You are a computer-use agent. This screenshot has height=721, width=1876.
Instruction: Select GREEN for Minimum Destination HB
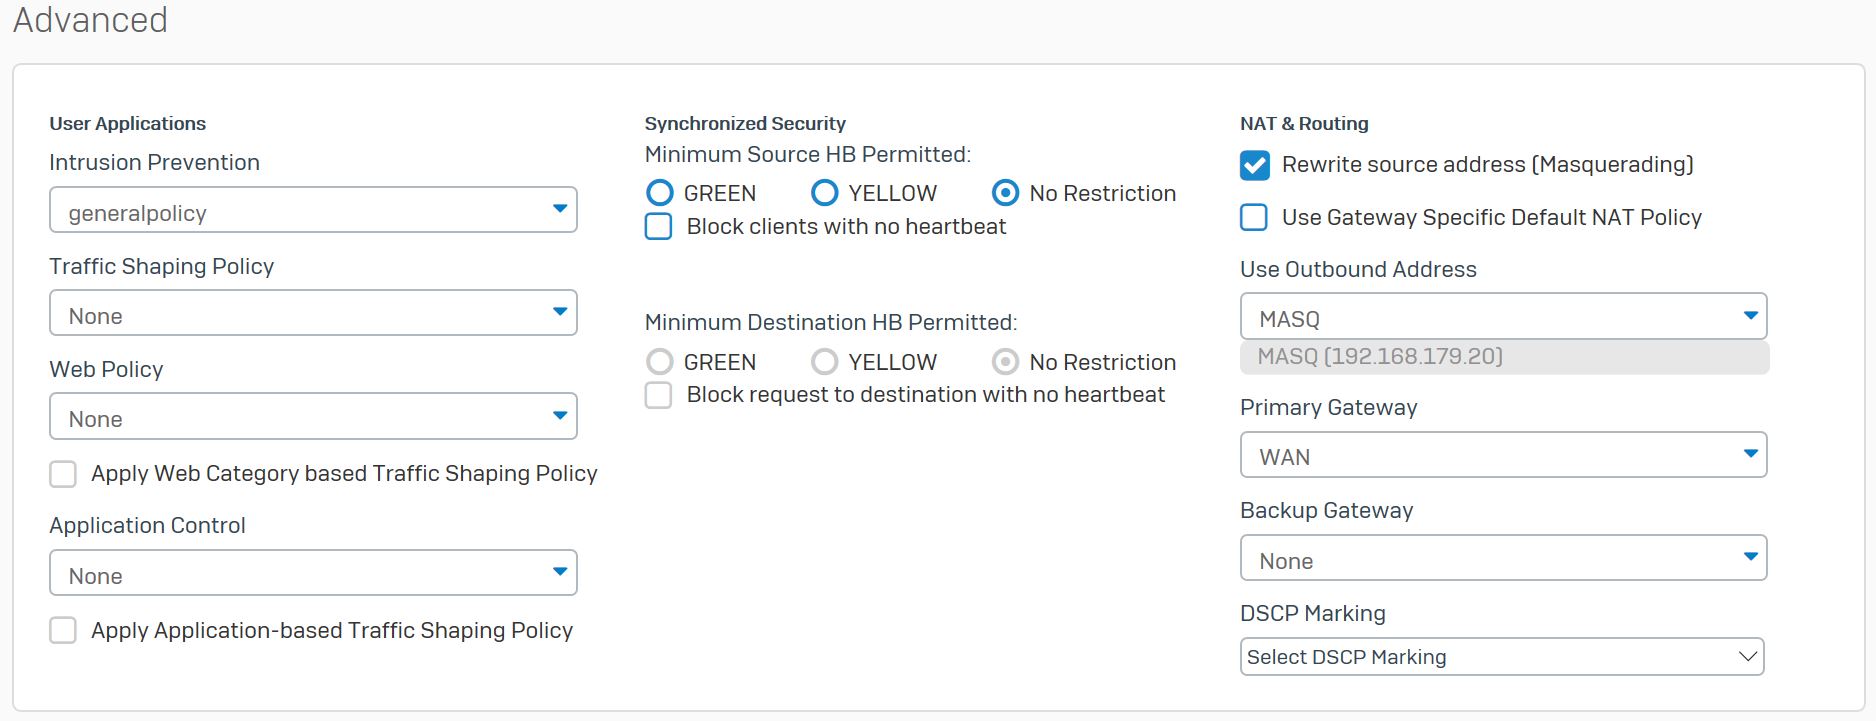(x=660, y=361)
